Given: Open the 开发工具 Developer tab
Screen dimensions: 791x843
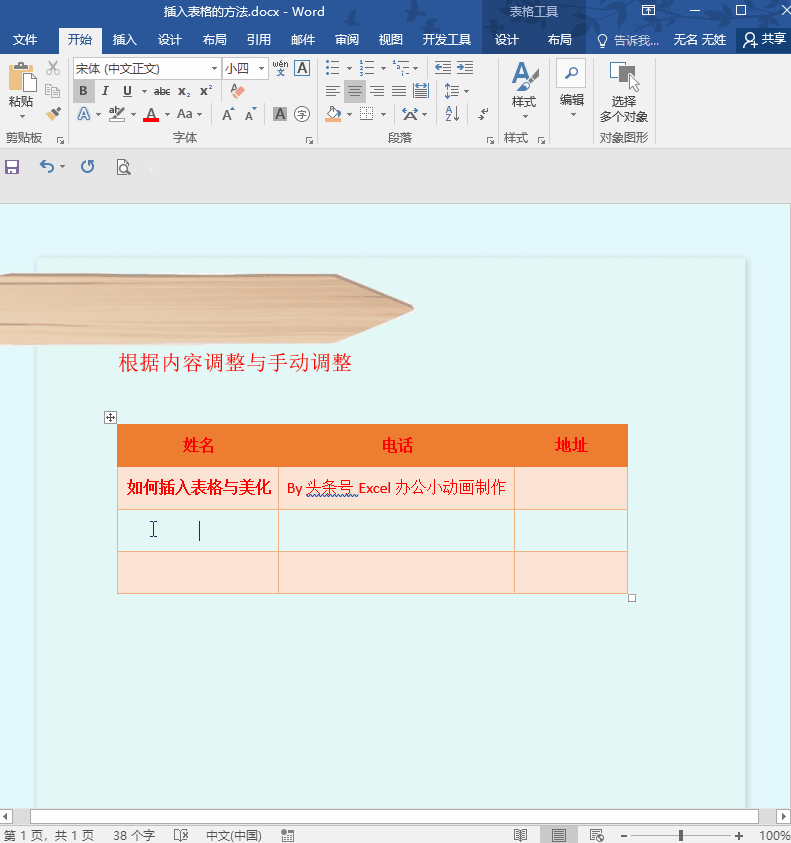Looking at the screenshot, I should pyautogui.click(x=446, y=40).
